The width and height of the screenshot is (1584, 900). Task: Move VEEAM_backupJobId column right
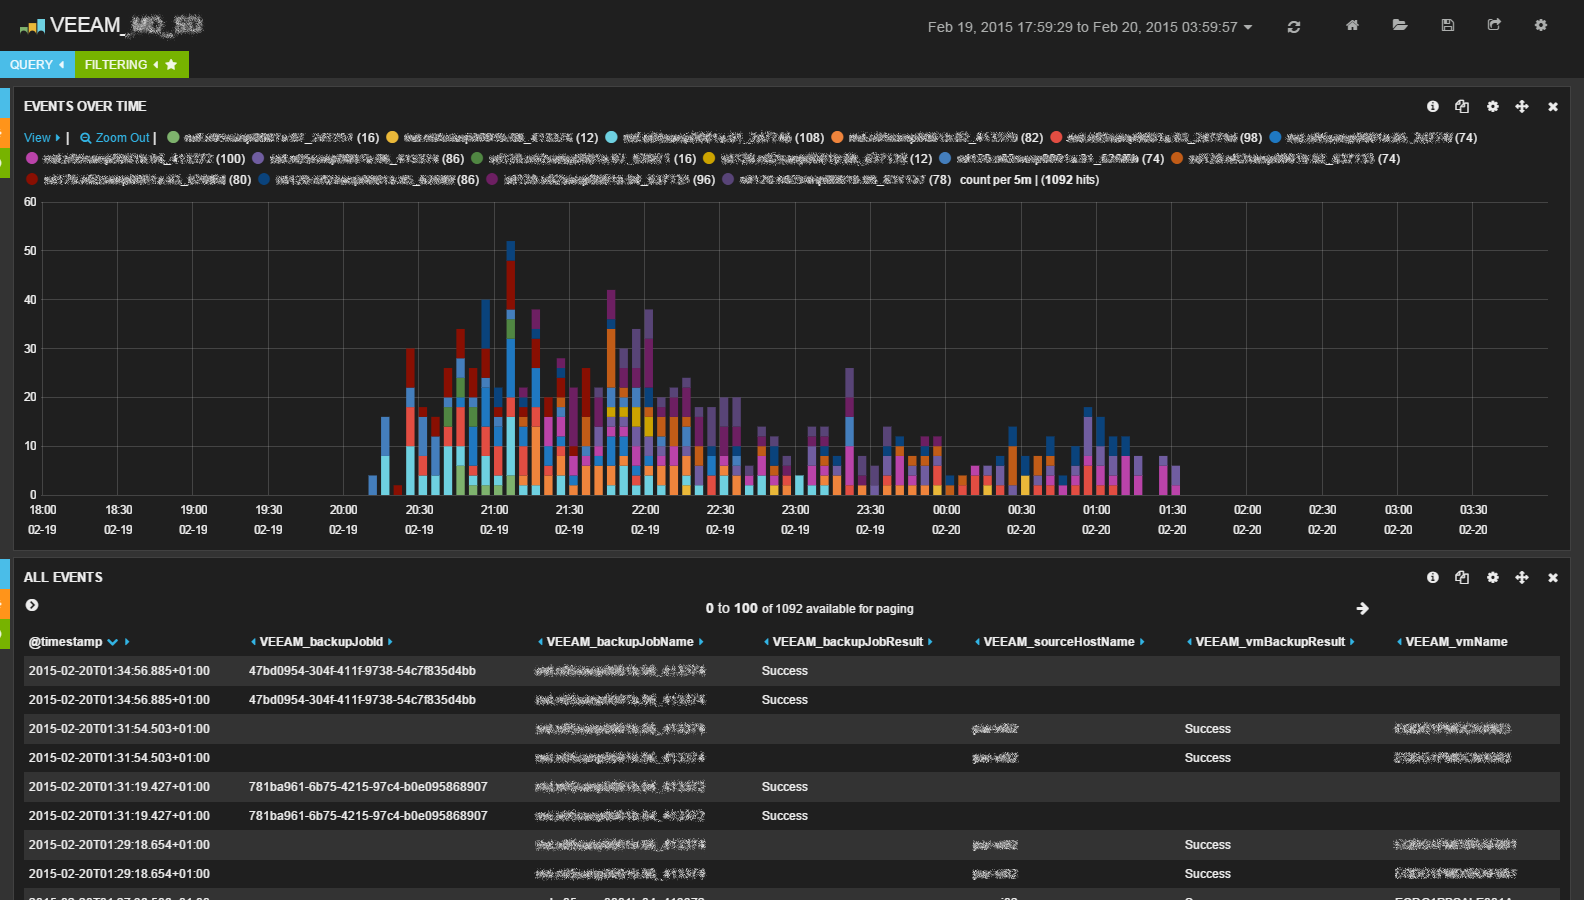tap(390, 642)
